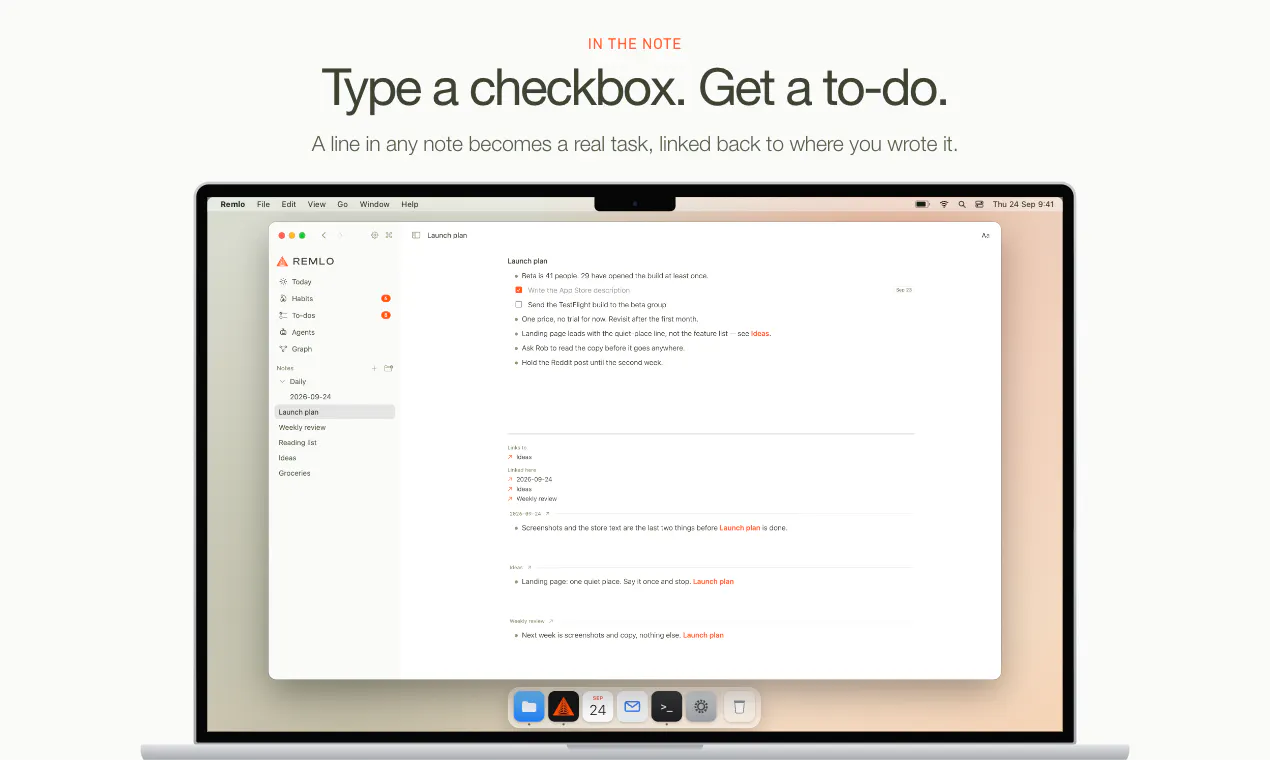The height and width of the screenshot is (760, 1270).
Task: Open the View menu
Action: (x=317, y=204)
